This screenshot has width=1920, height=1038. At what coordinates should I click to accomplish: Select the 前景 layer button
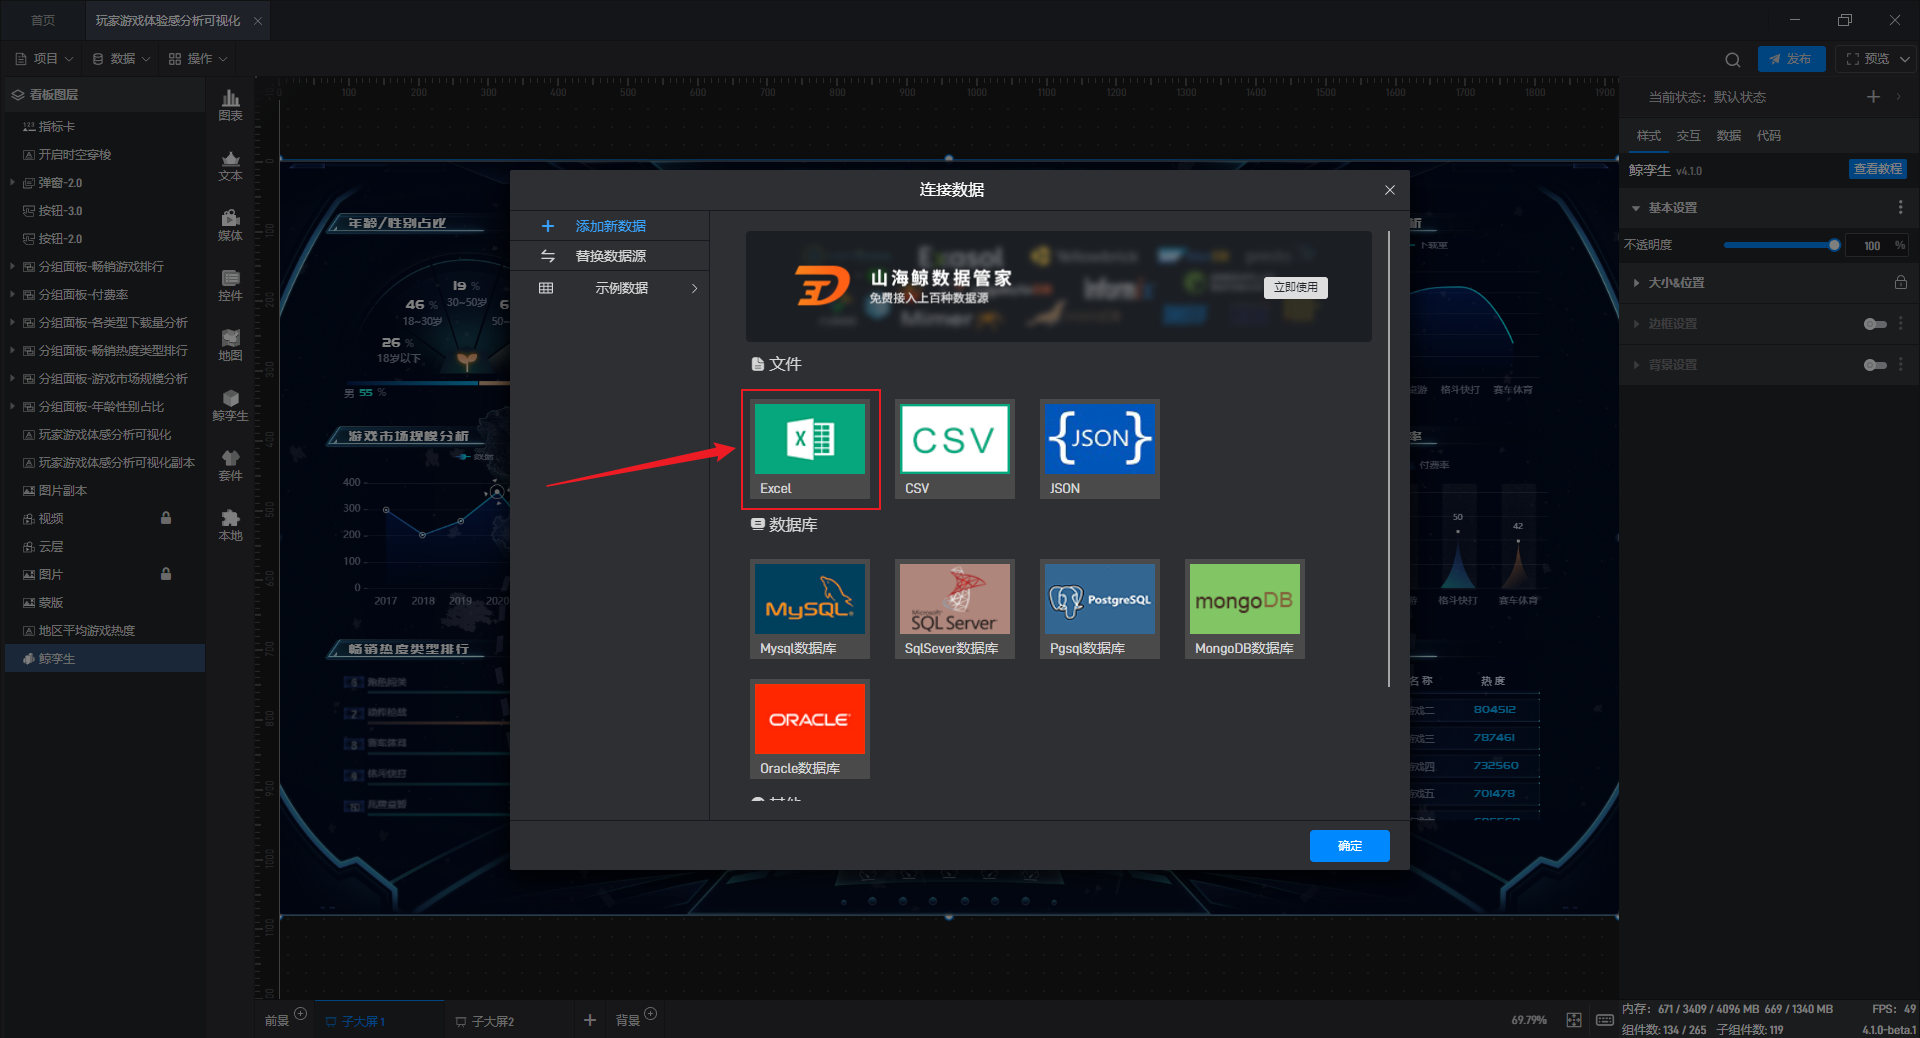[x=278, y=1021]
